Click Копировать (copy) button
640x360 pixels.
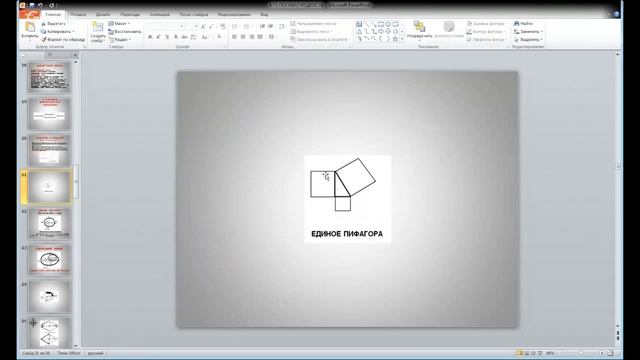57,31
